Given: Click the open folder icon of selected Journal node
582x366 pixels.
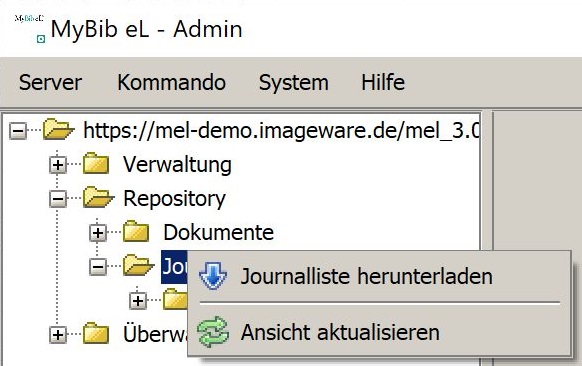Looking at the screenshot, I should pos(138,265).
